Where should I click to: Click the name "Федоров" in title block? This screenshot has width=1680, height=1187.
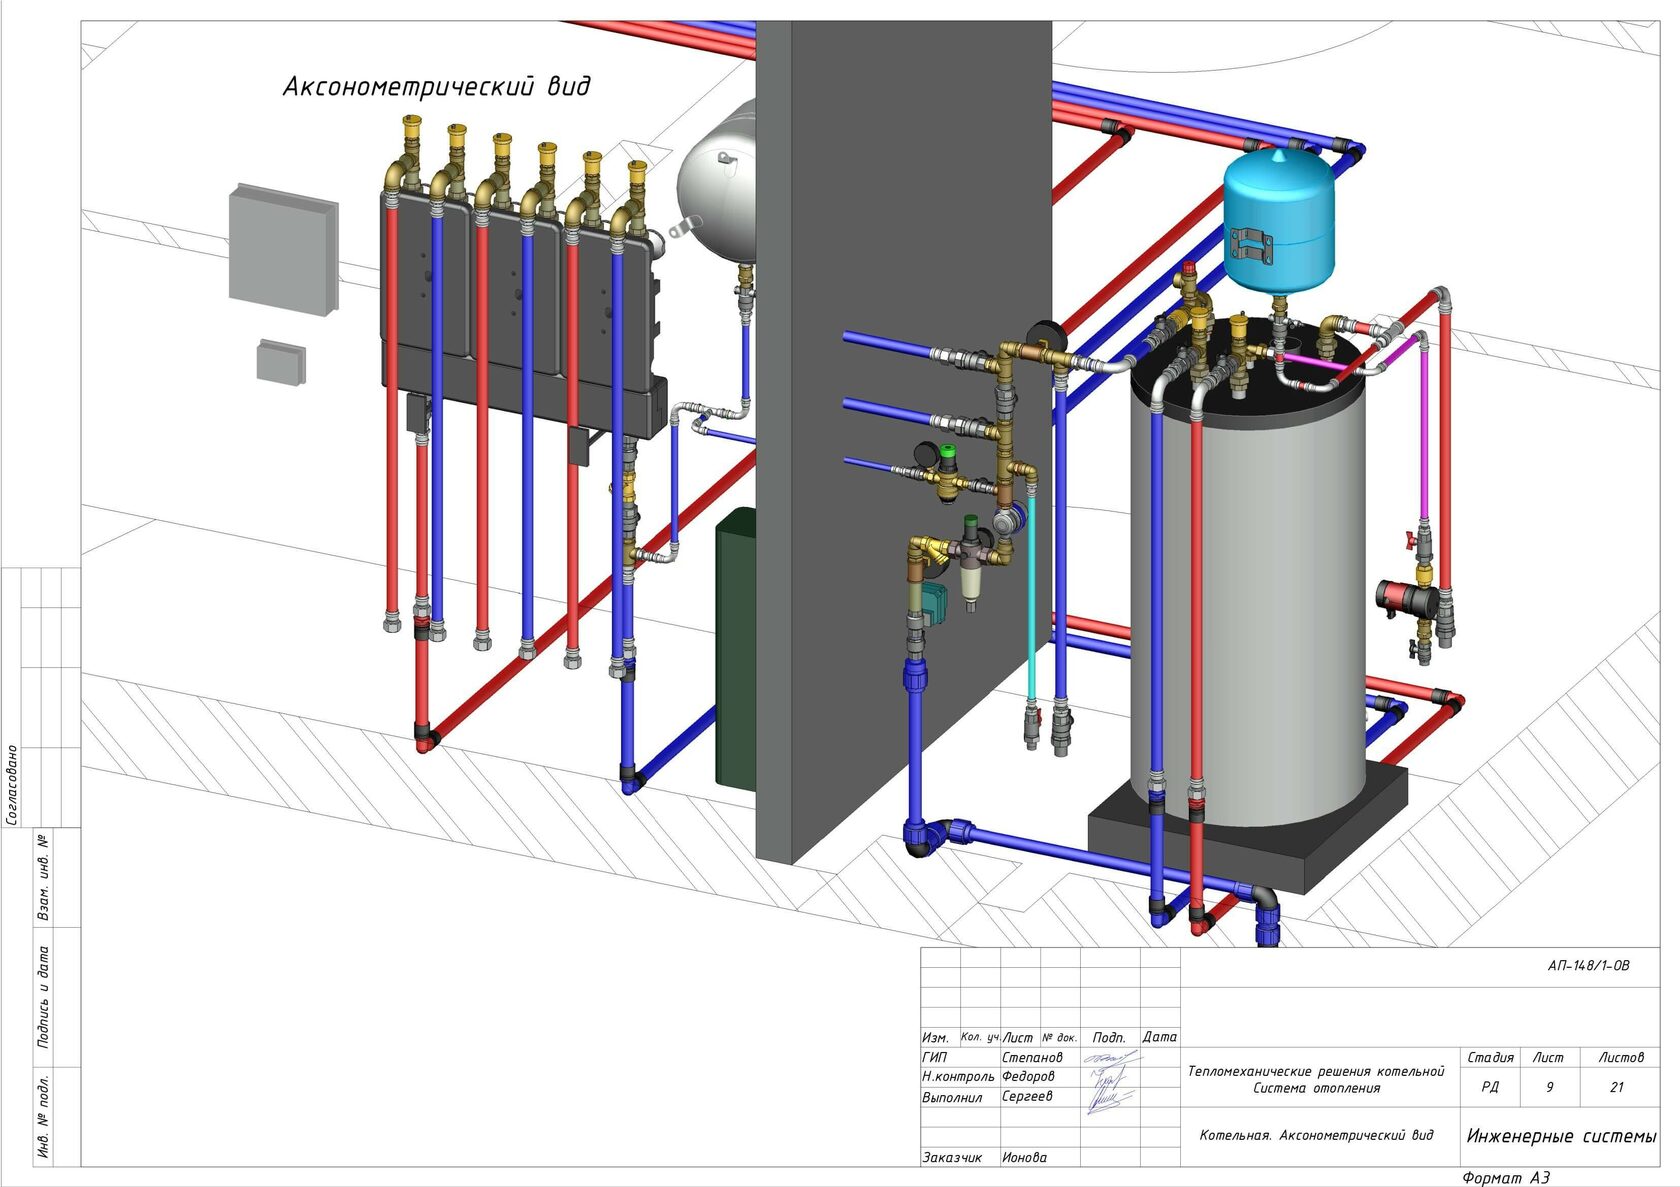pos(1028,1077)
